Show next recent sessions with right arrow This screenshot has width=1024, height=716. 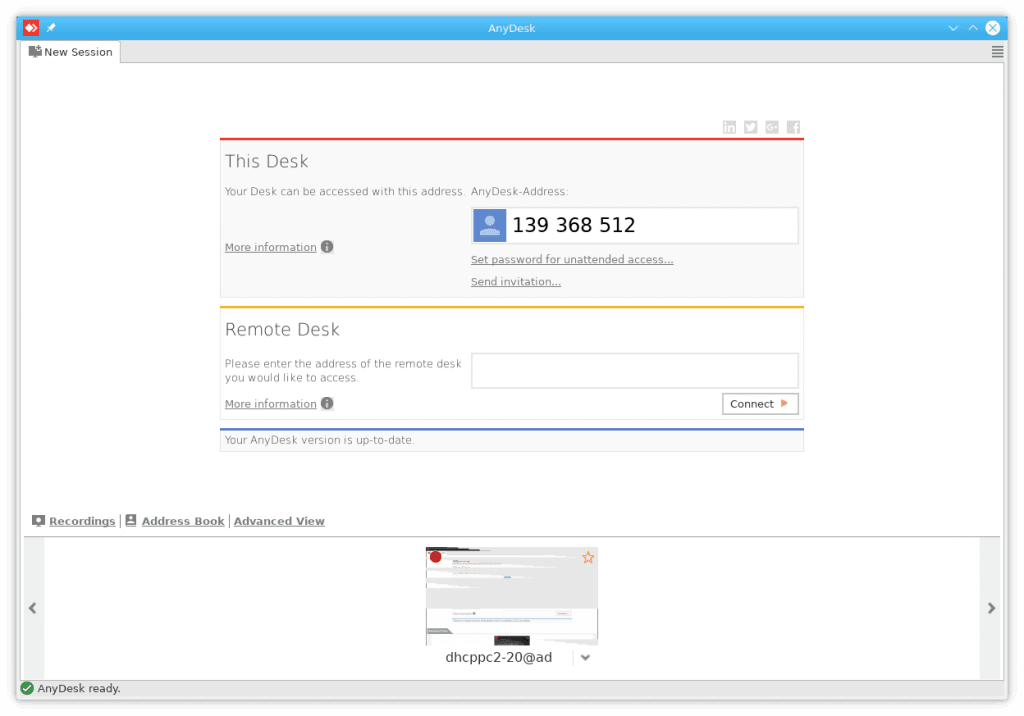991,608
